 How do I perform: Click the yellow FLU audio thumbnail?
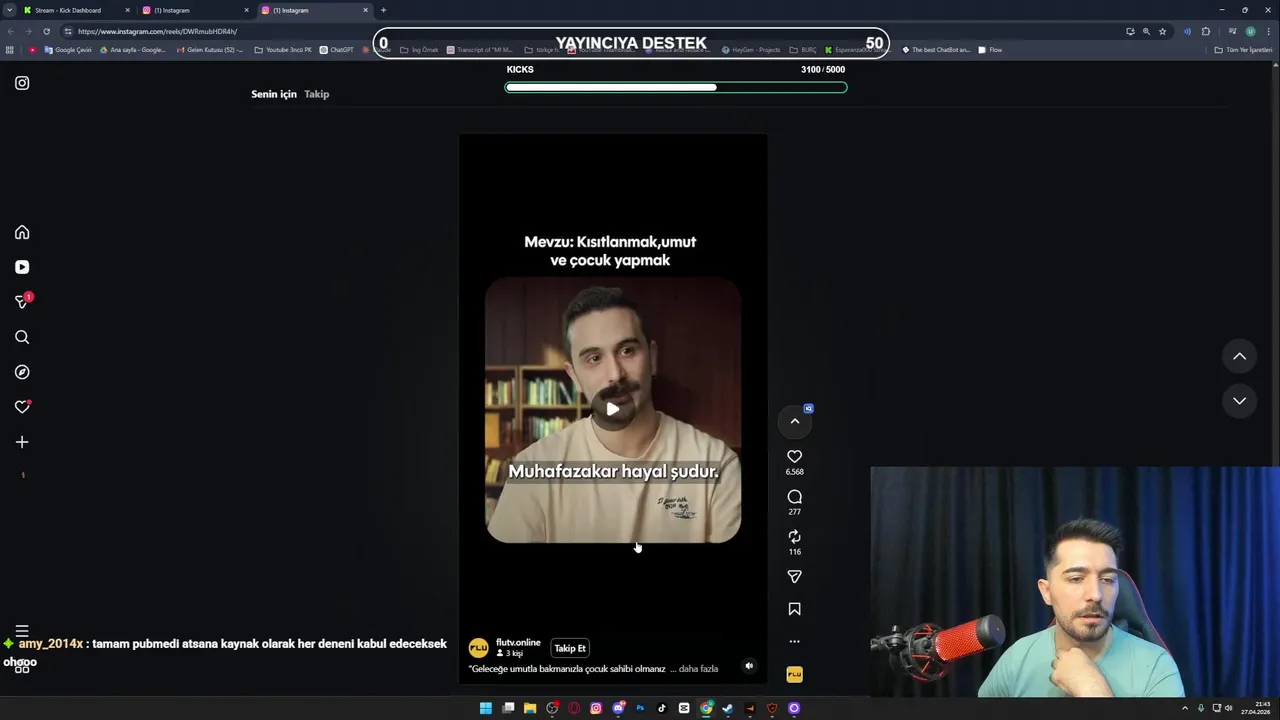[794, 675]
